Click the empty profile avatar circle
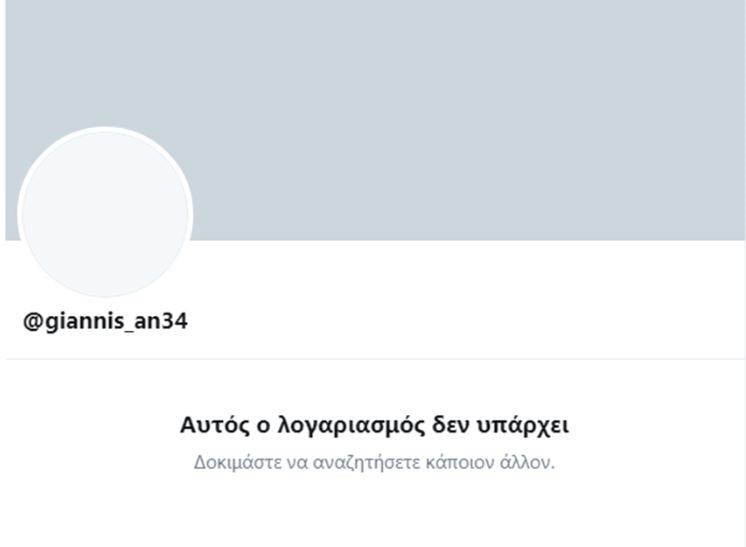This screenshot has width=746, height=547. pyautogui.click(x=105, y=213)
